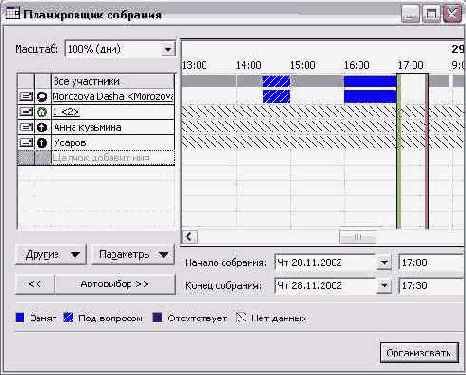Click the 15:00 time label on the timeline
The height and width of the screenshot is (375, 466).
click(303, 65)
